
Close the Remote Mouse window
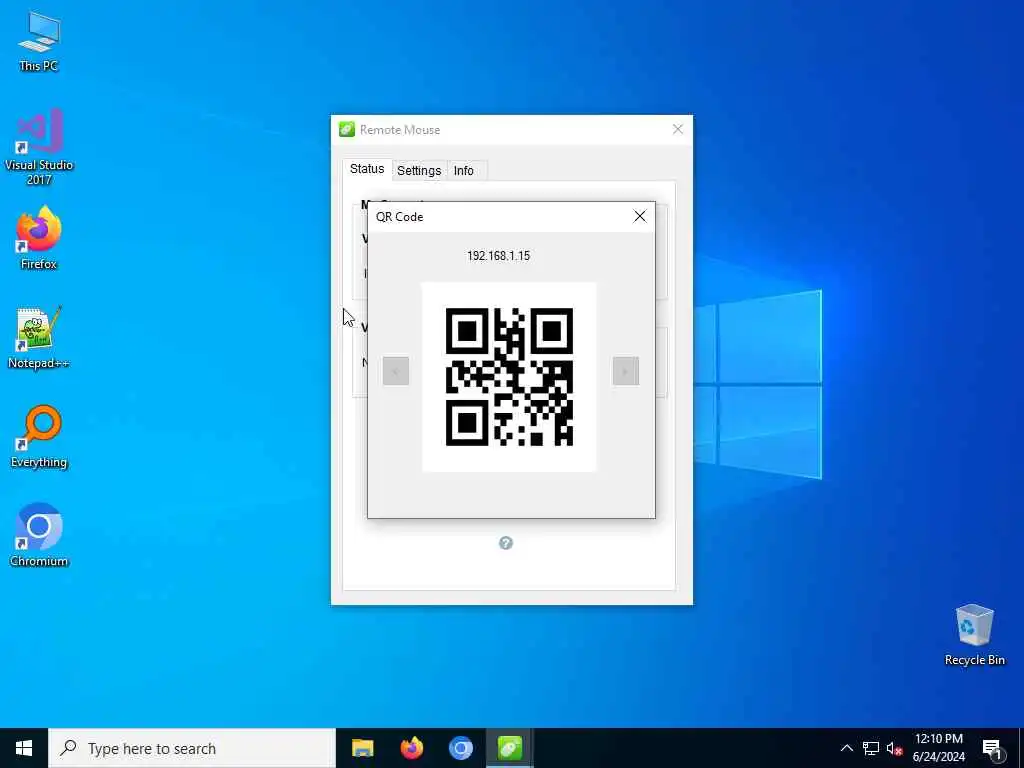click(x=677, y=129)
